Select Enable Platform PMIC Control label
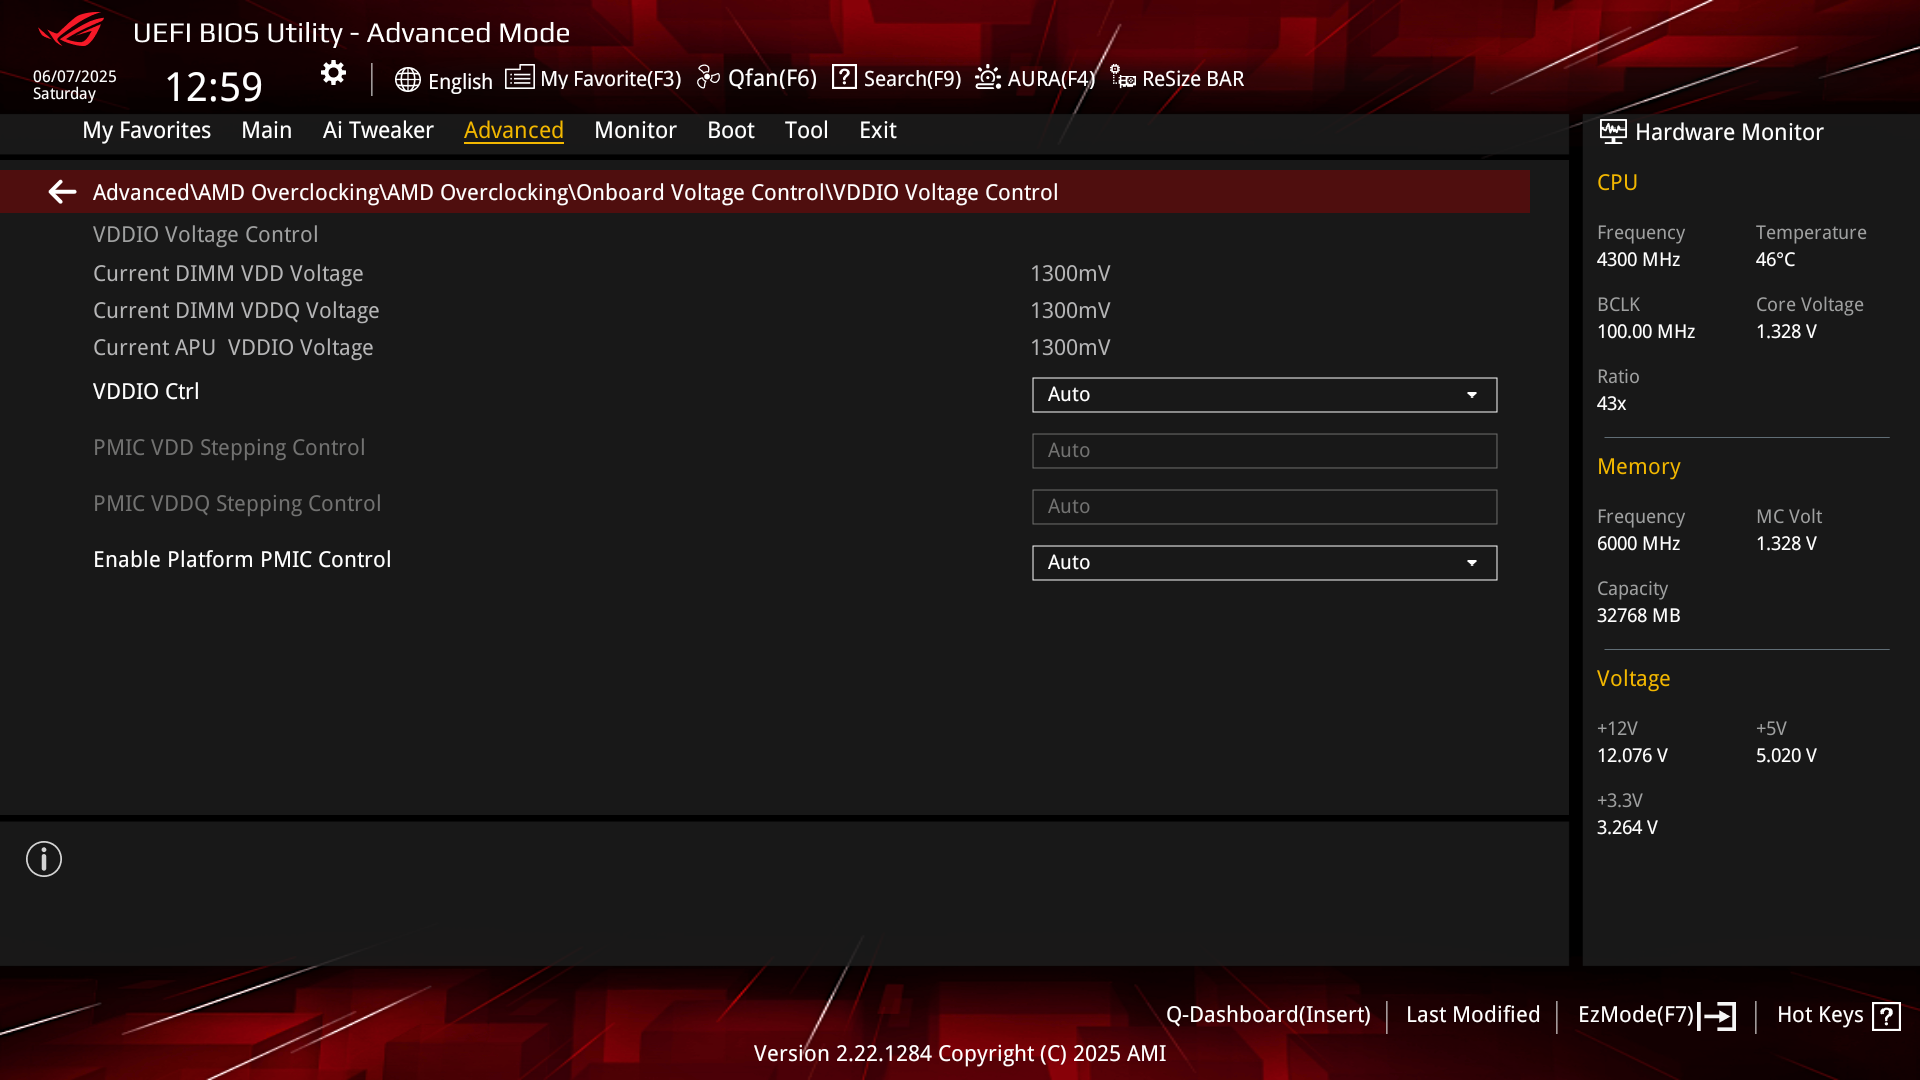This screenshot has height=1080, width=1920. [x=242, y=560]
